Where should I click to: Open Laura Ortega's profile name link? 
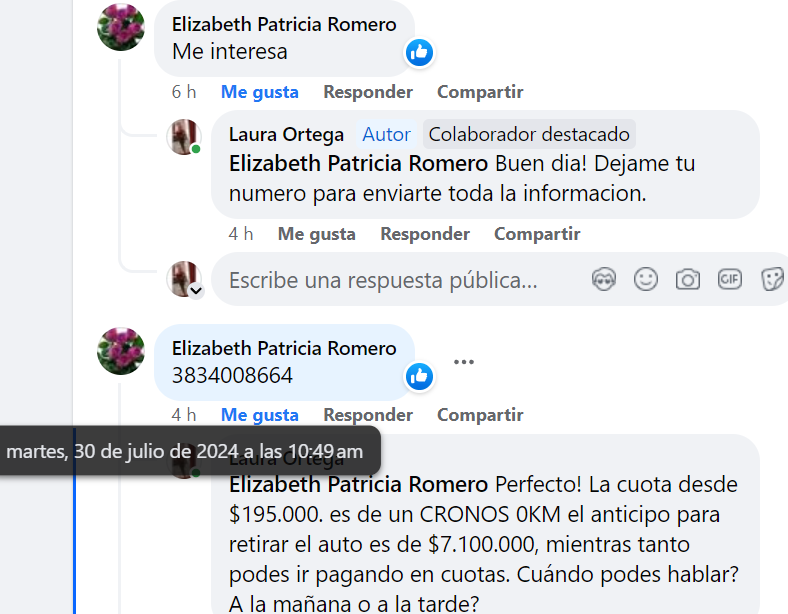click(x=286, y=135)
